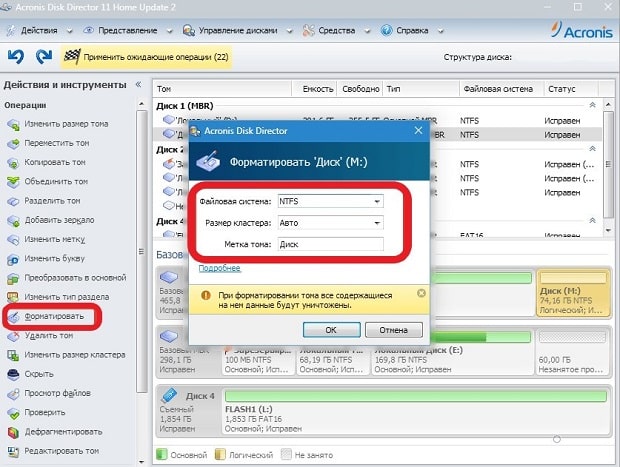Click the Дефрагментировать operation
The image size is (620, 467).
tap(63, 431)
